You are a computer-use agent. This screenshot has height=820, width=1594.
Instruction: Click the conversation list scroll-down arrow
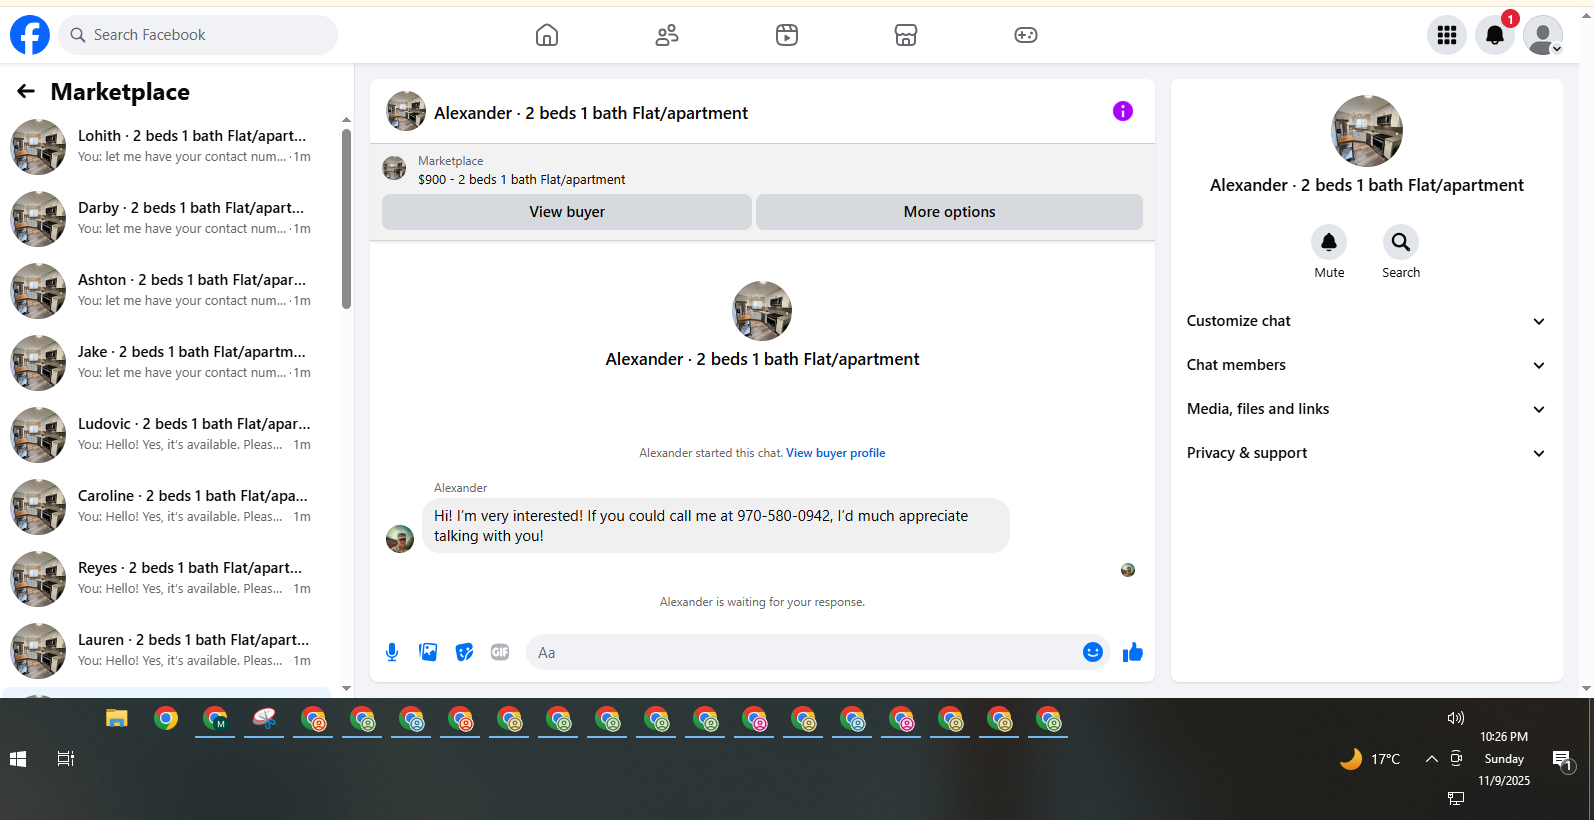(346, 688)
